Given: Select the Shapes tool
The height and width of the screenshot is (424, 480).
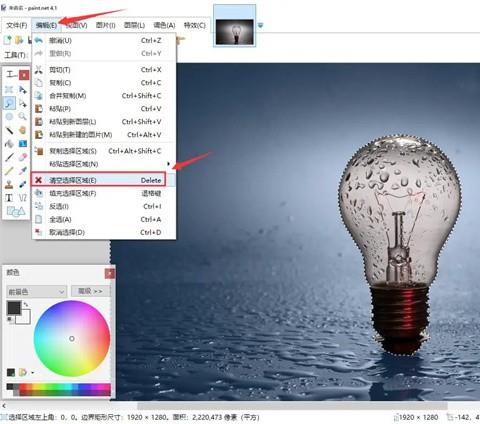Looking at the screenshot, I should click(x=16, y=211).
